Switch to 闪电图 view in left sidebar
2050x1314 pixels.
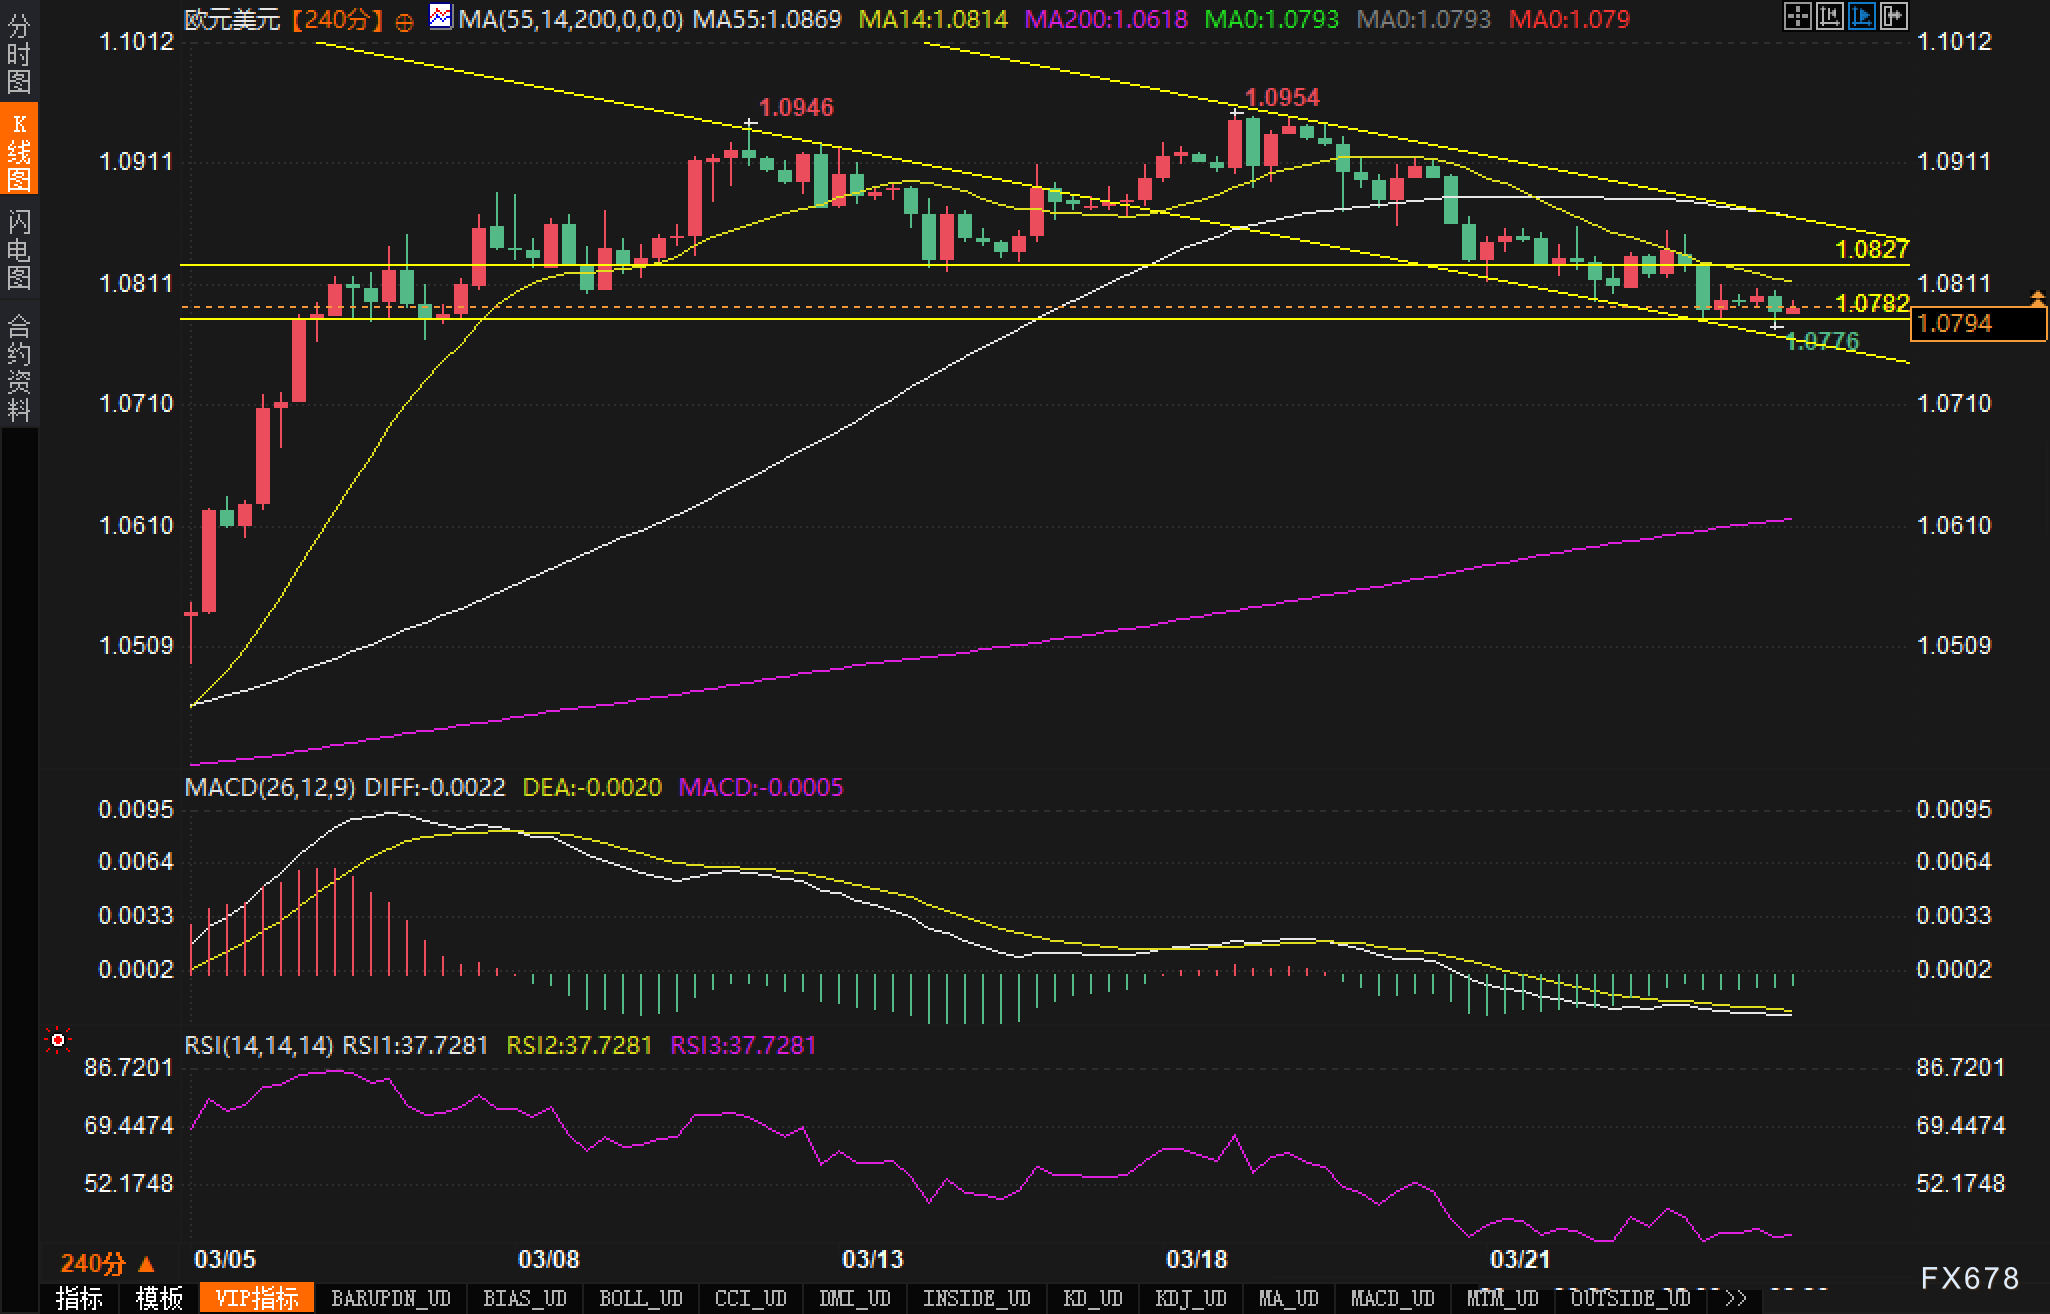18,248
